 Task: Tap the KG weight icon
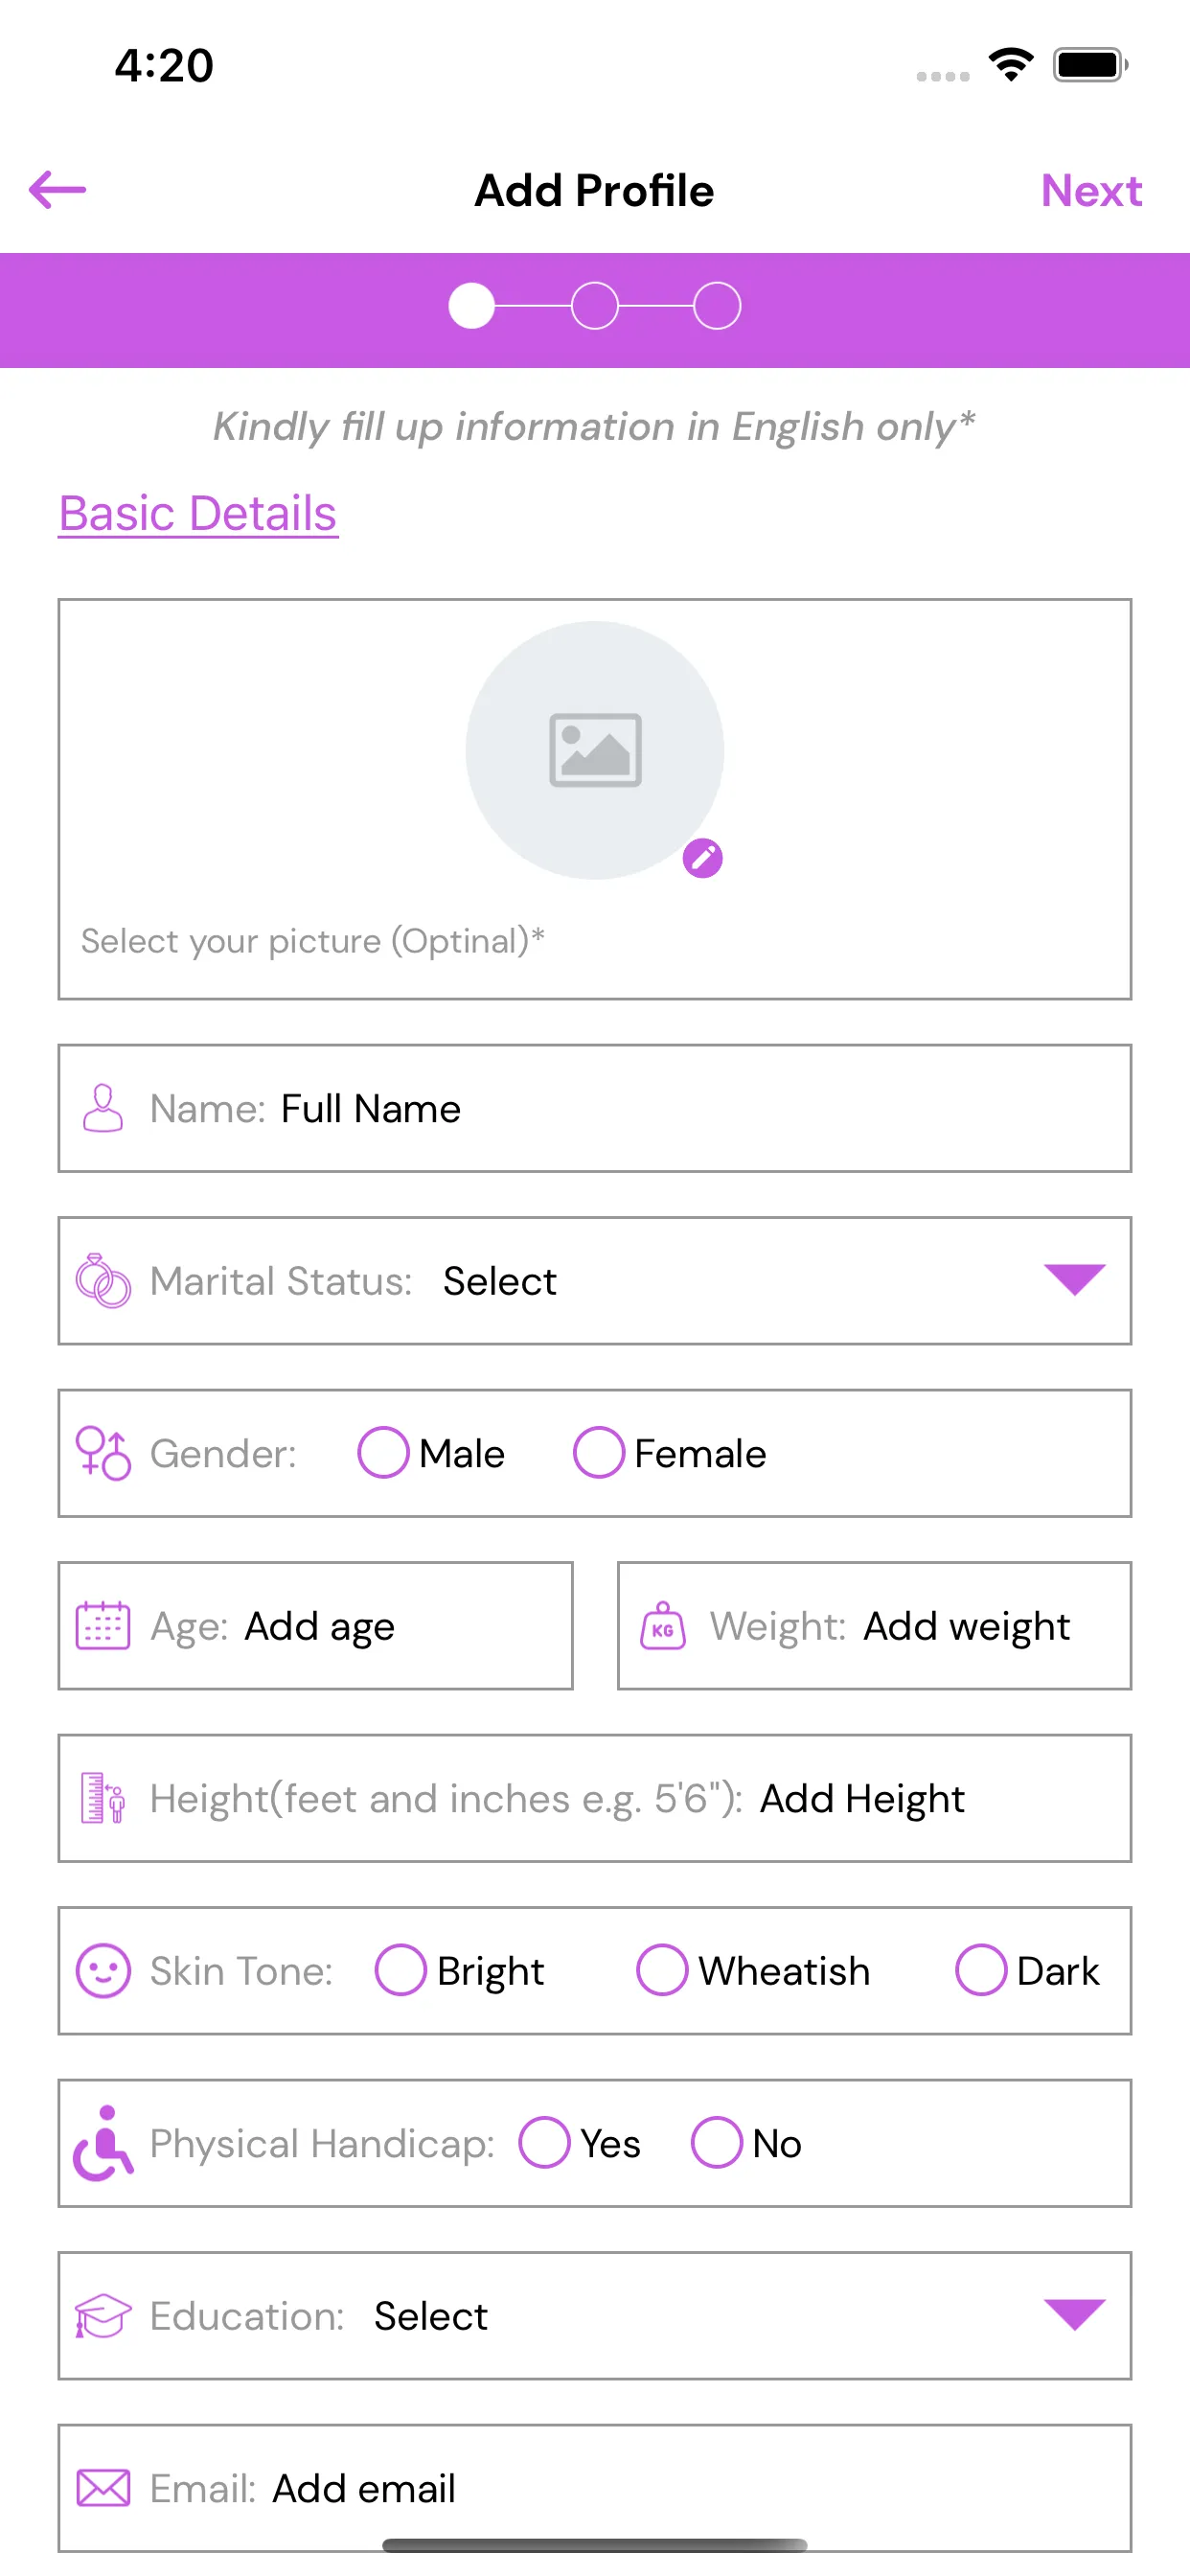(x=663, y=1626)
